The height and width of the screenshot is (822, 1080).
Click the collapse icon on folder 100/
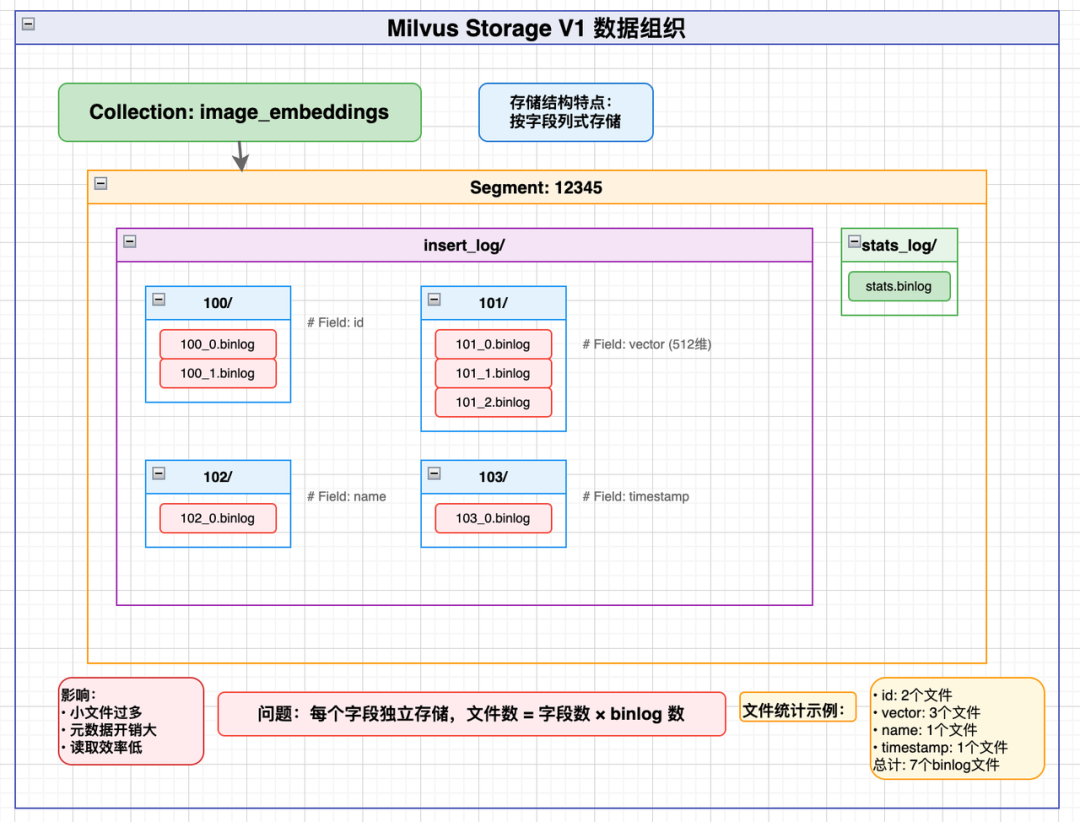(160, 298)
